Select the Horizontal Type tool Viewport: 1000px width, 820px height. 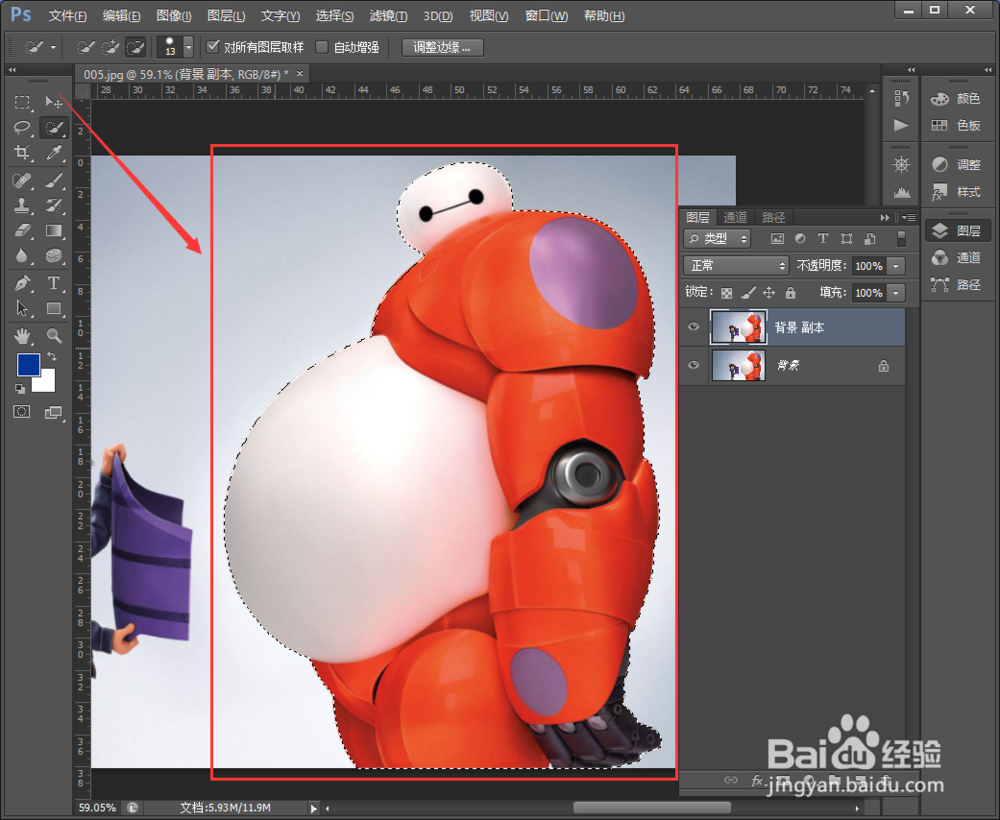point(54,283)
